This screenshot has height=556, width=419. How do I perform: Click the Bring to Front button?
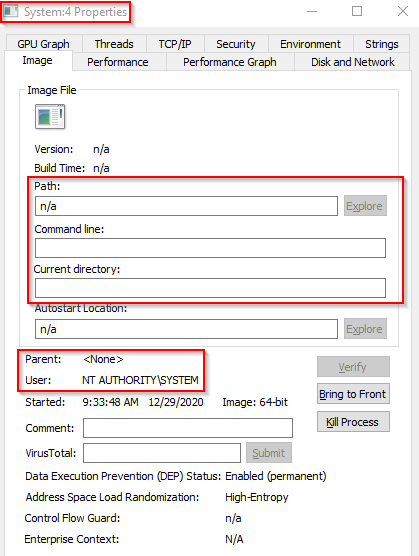coord(353,394)
